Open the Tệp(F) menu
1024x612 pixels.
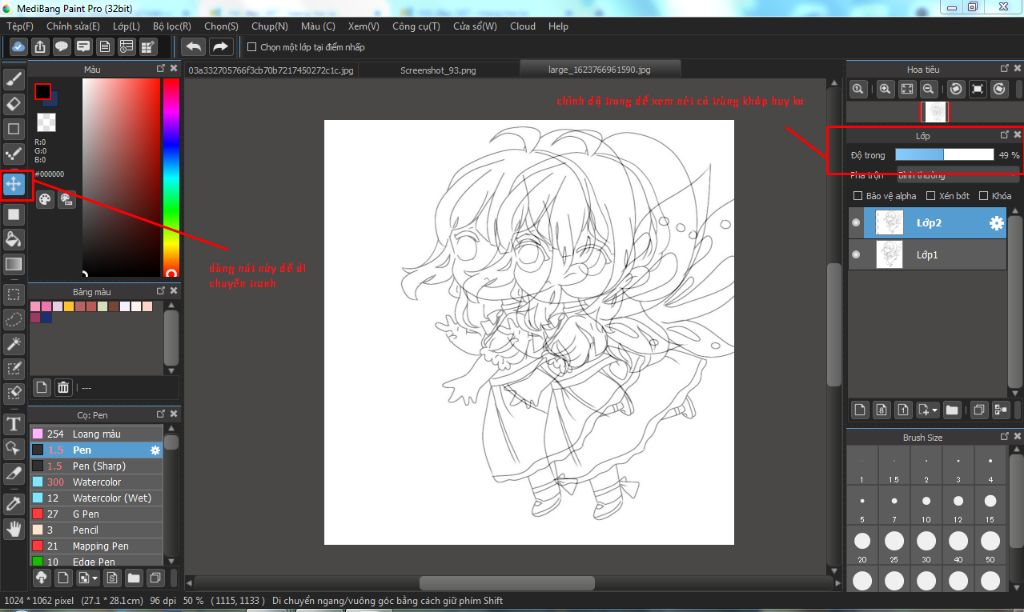point(20,26)
